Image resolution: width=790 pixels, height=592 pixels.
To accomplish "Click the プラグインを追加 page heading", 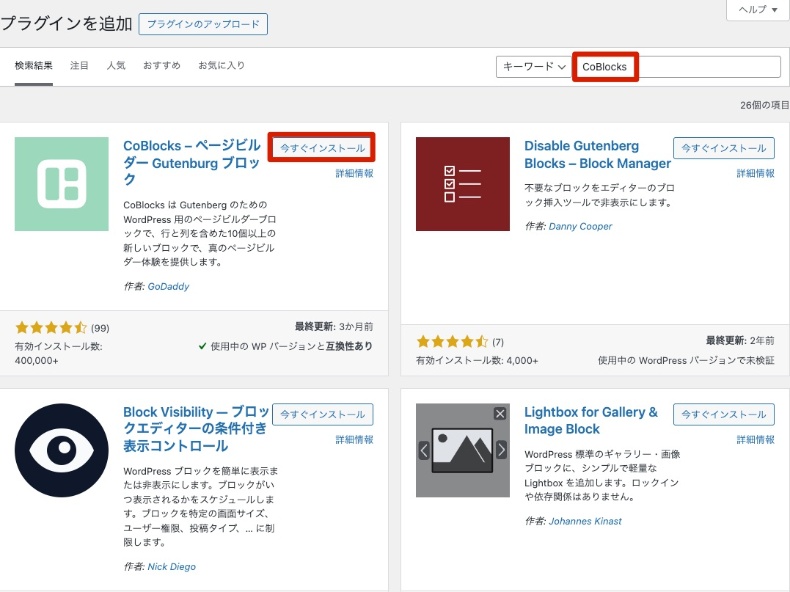I will [66, 23].
